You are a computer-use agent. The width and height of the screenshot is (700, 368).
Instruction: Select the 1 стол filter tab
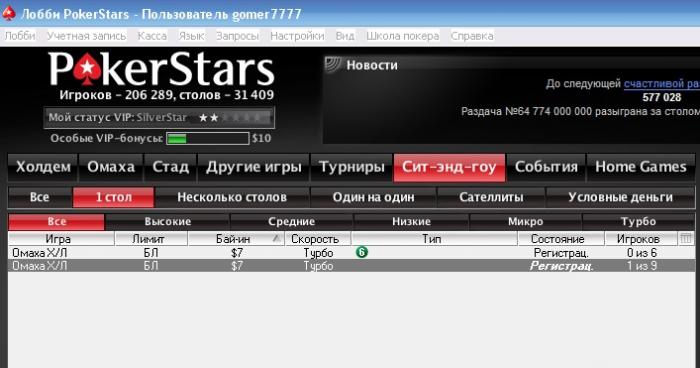(x=113, y=197)
